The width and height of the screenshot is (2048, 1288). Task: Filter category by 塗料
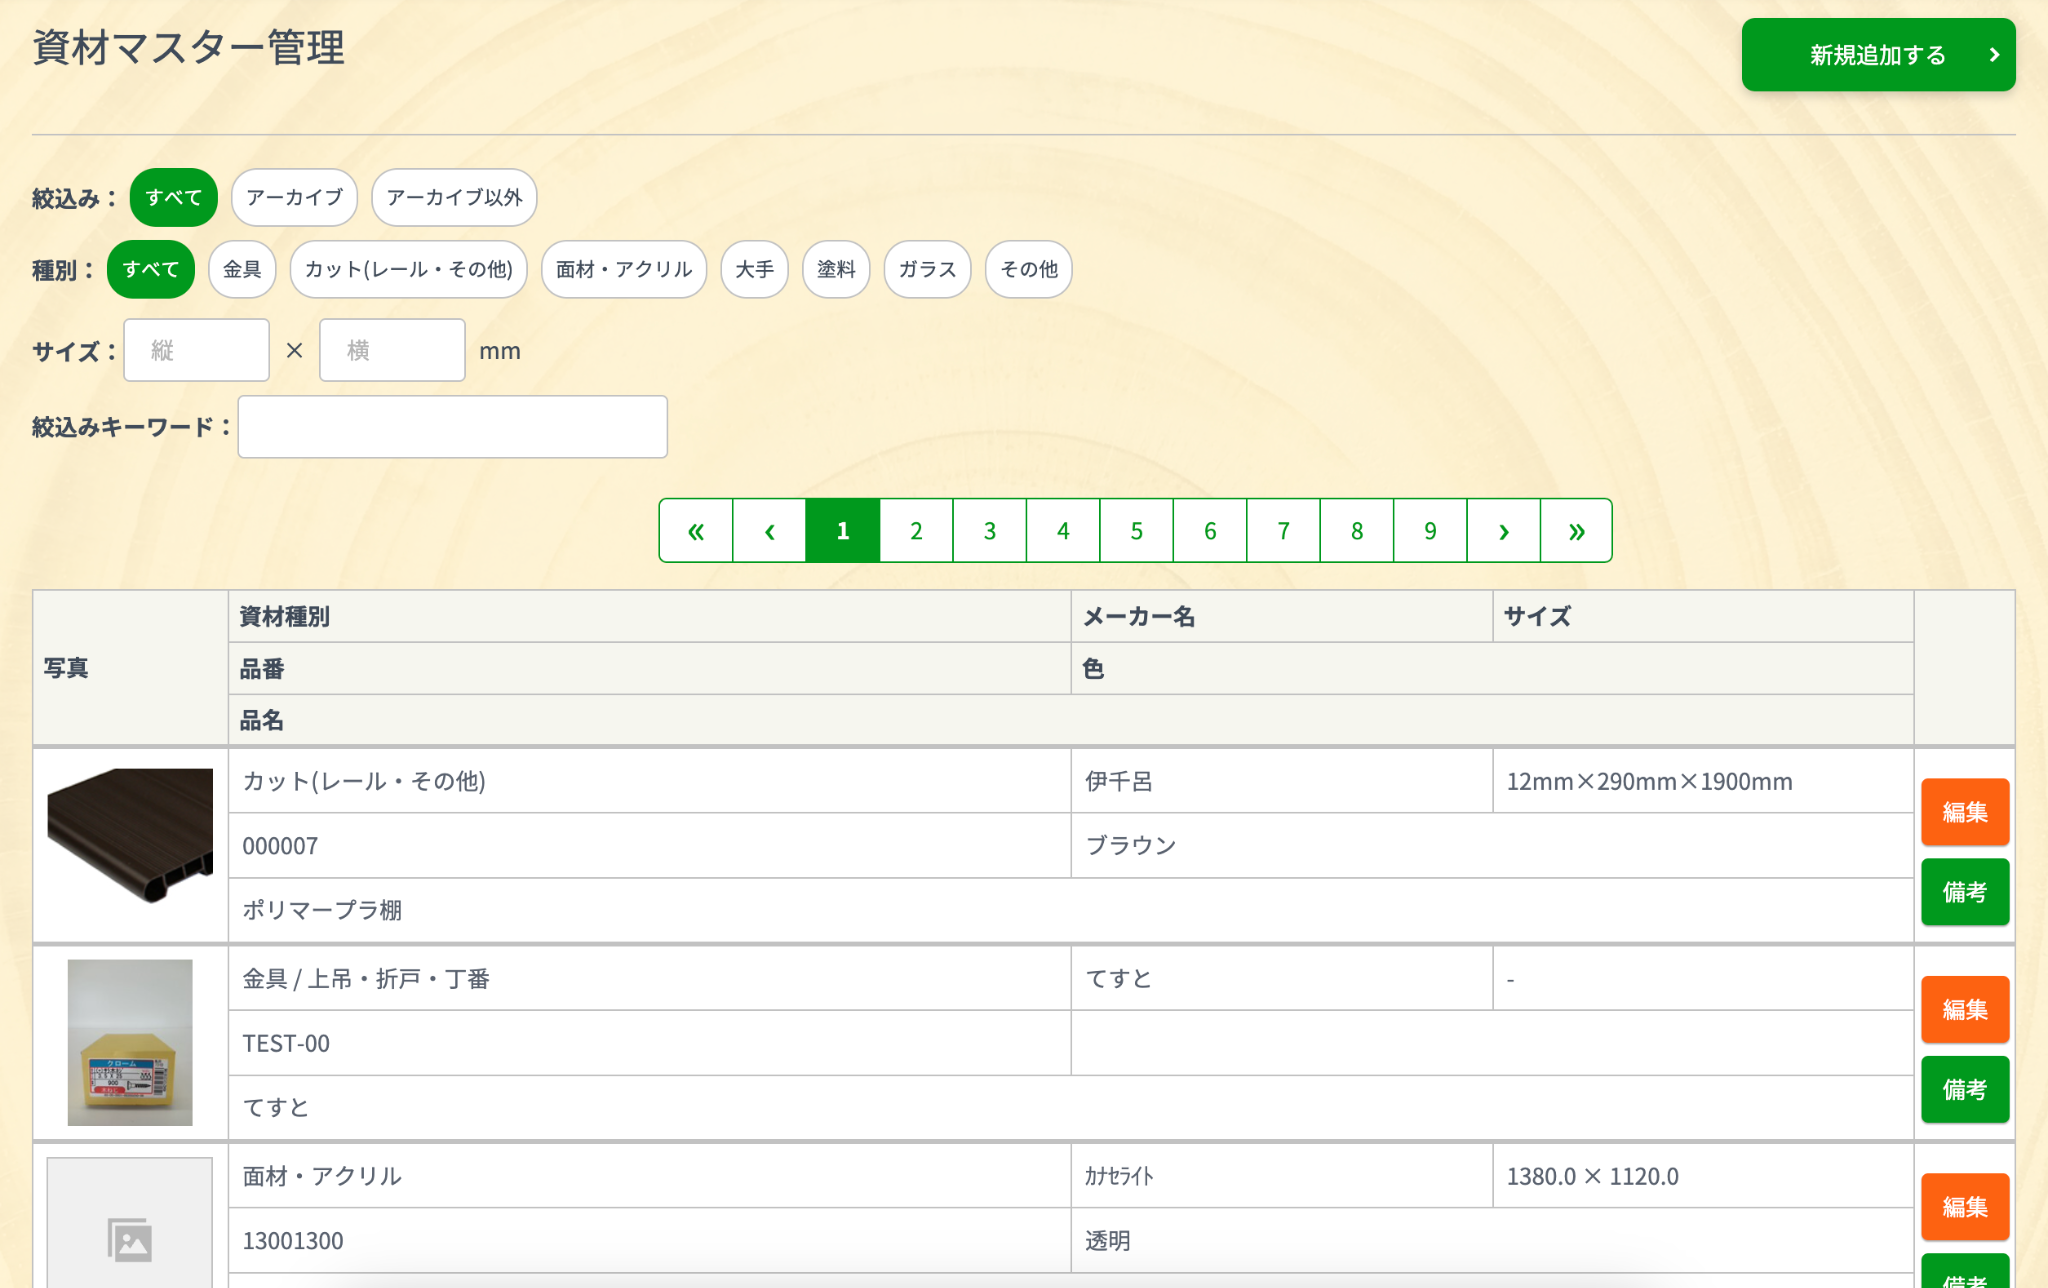836,270
